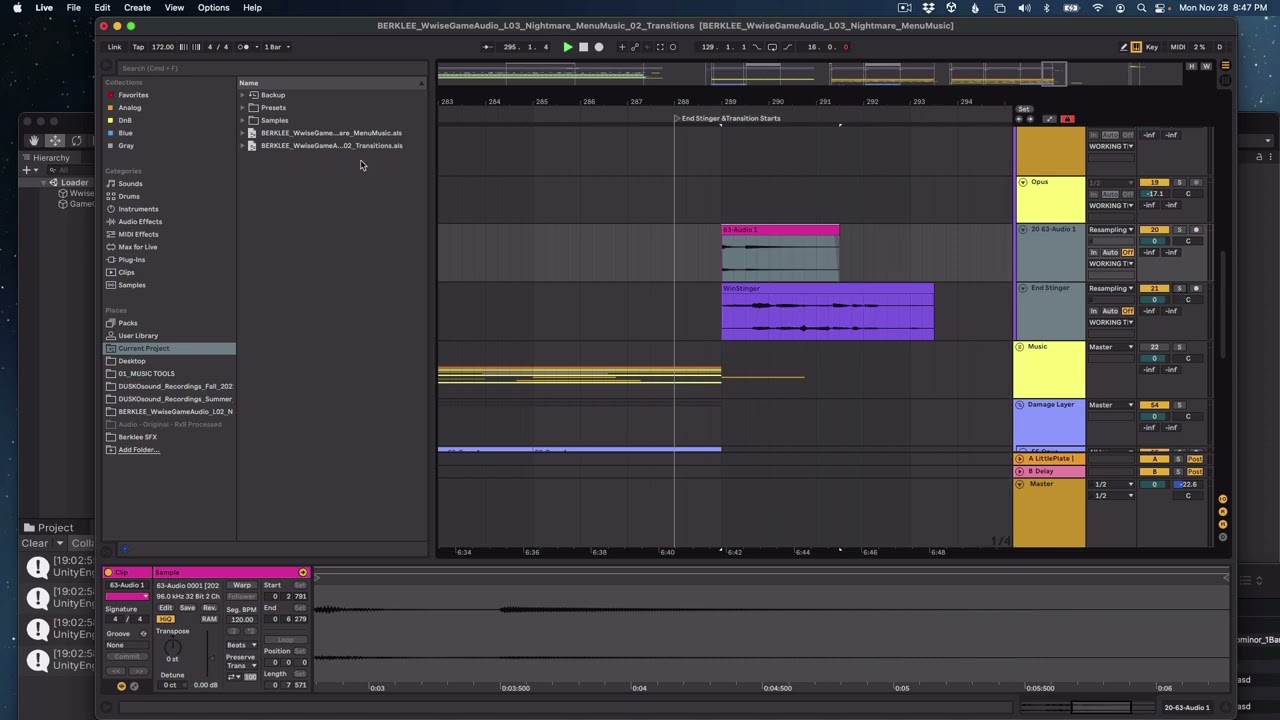Select Audio Effects category in browser
The image size is (1280, 720).
(x=140, y=222)
